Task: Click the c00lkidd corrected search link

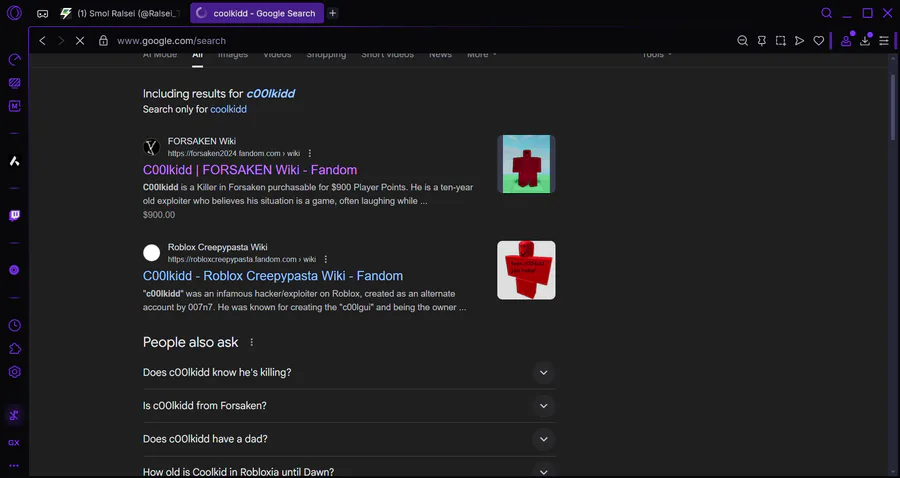Action: pyautogui.click(x=270, y=94)
